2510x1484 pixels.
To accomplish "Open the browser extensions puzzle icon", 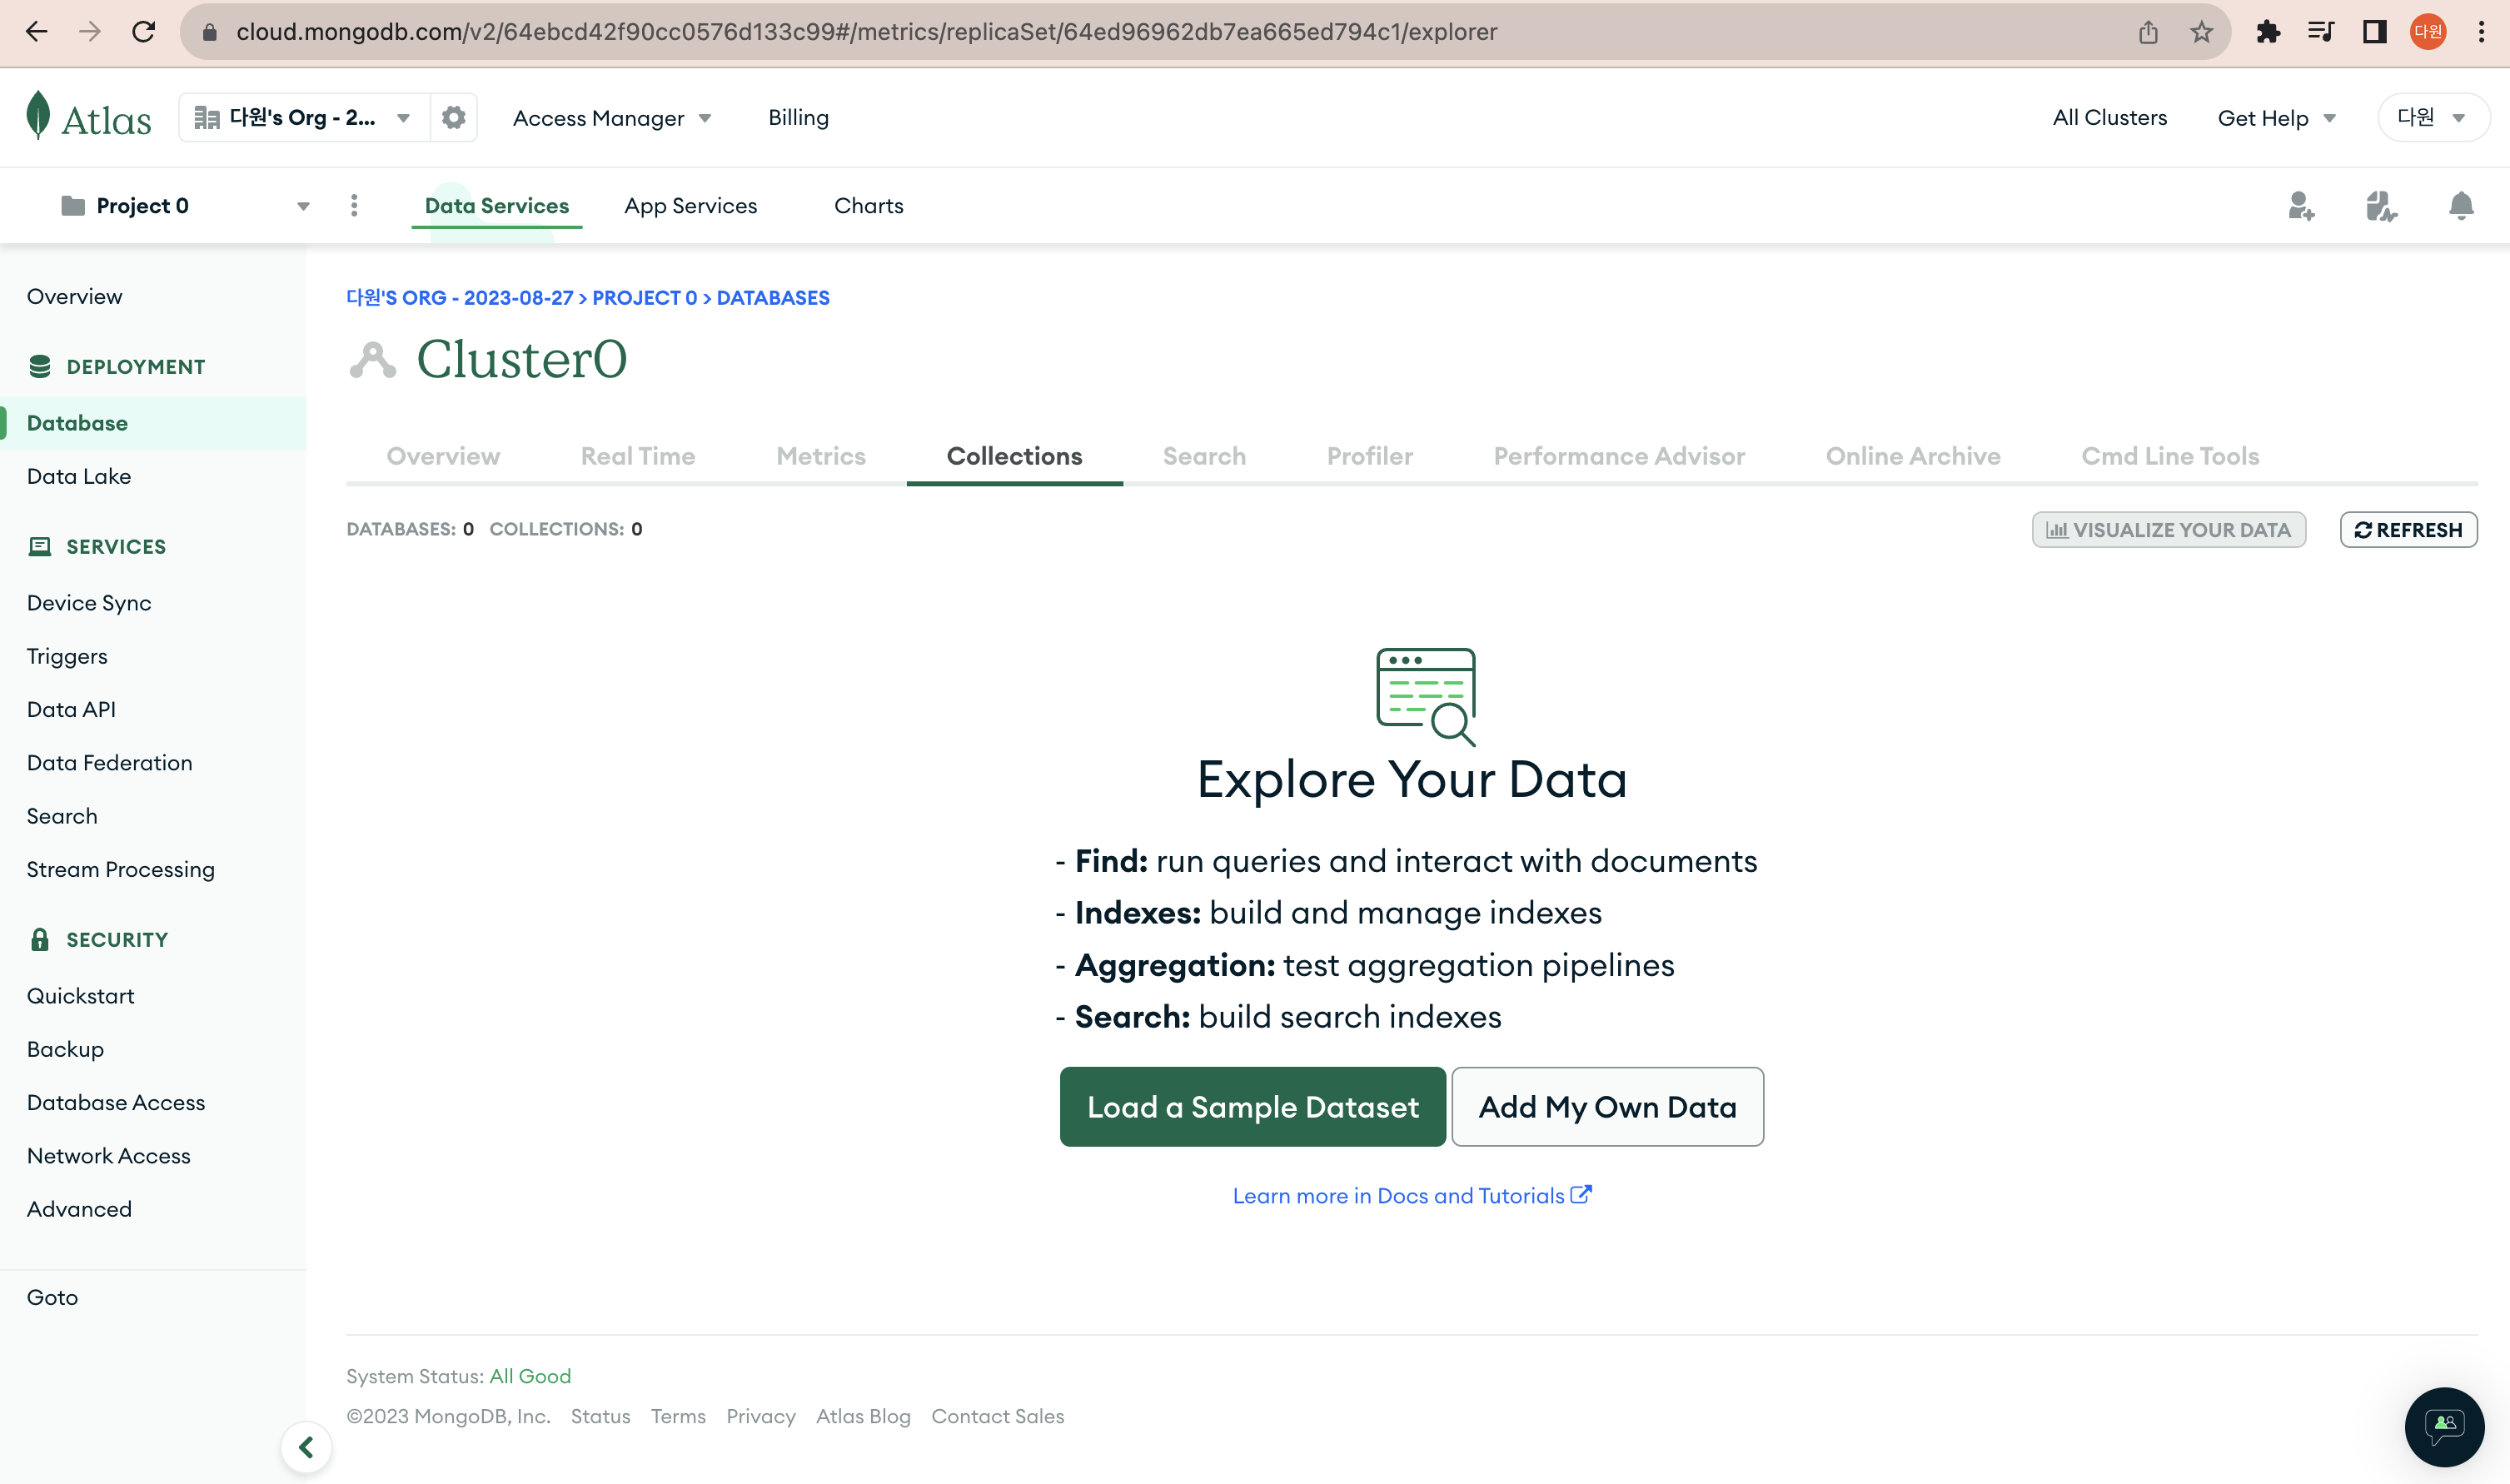I will coord(2268,32).
